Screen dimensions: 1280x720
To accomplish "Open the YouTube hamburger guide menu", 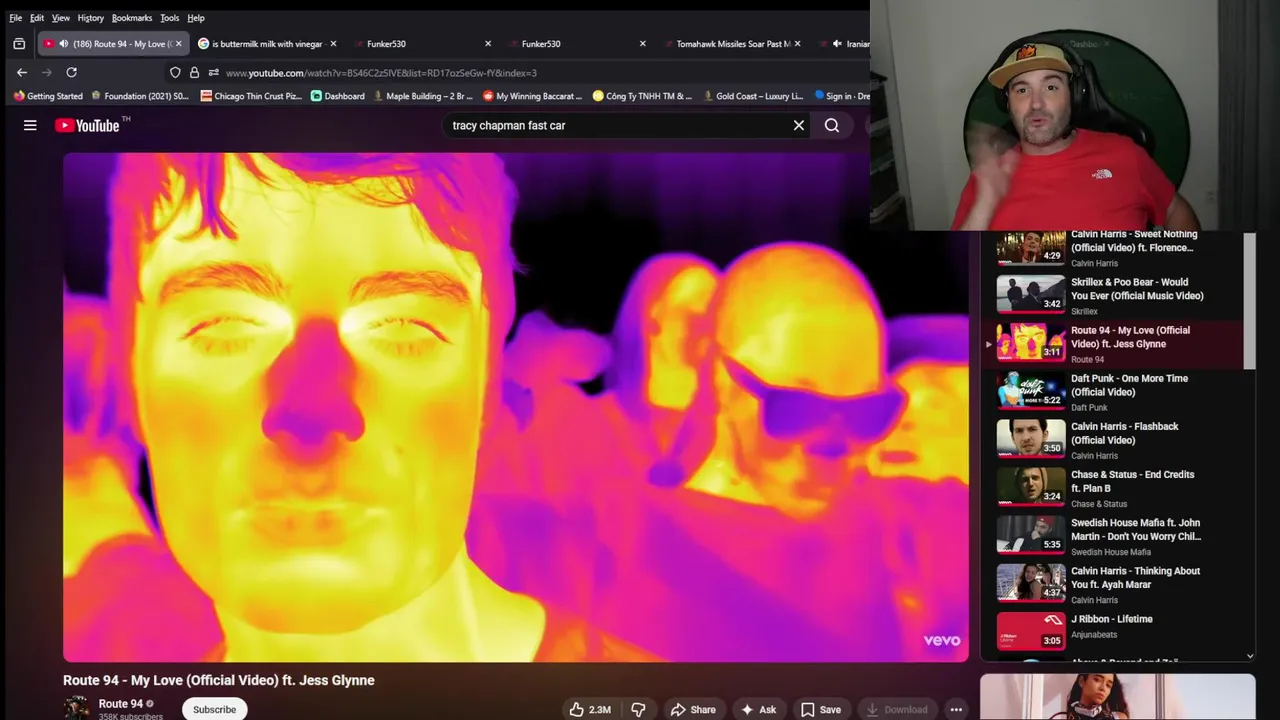I will pyautogui.click(x=30, y=125).
